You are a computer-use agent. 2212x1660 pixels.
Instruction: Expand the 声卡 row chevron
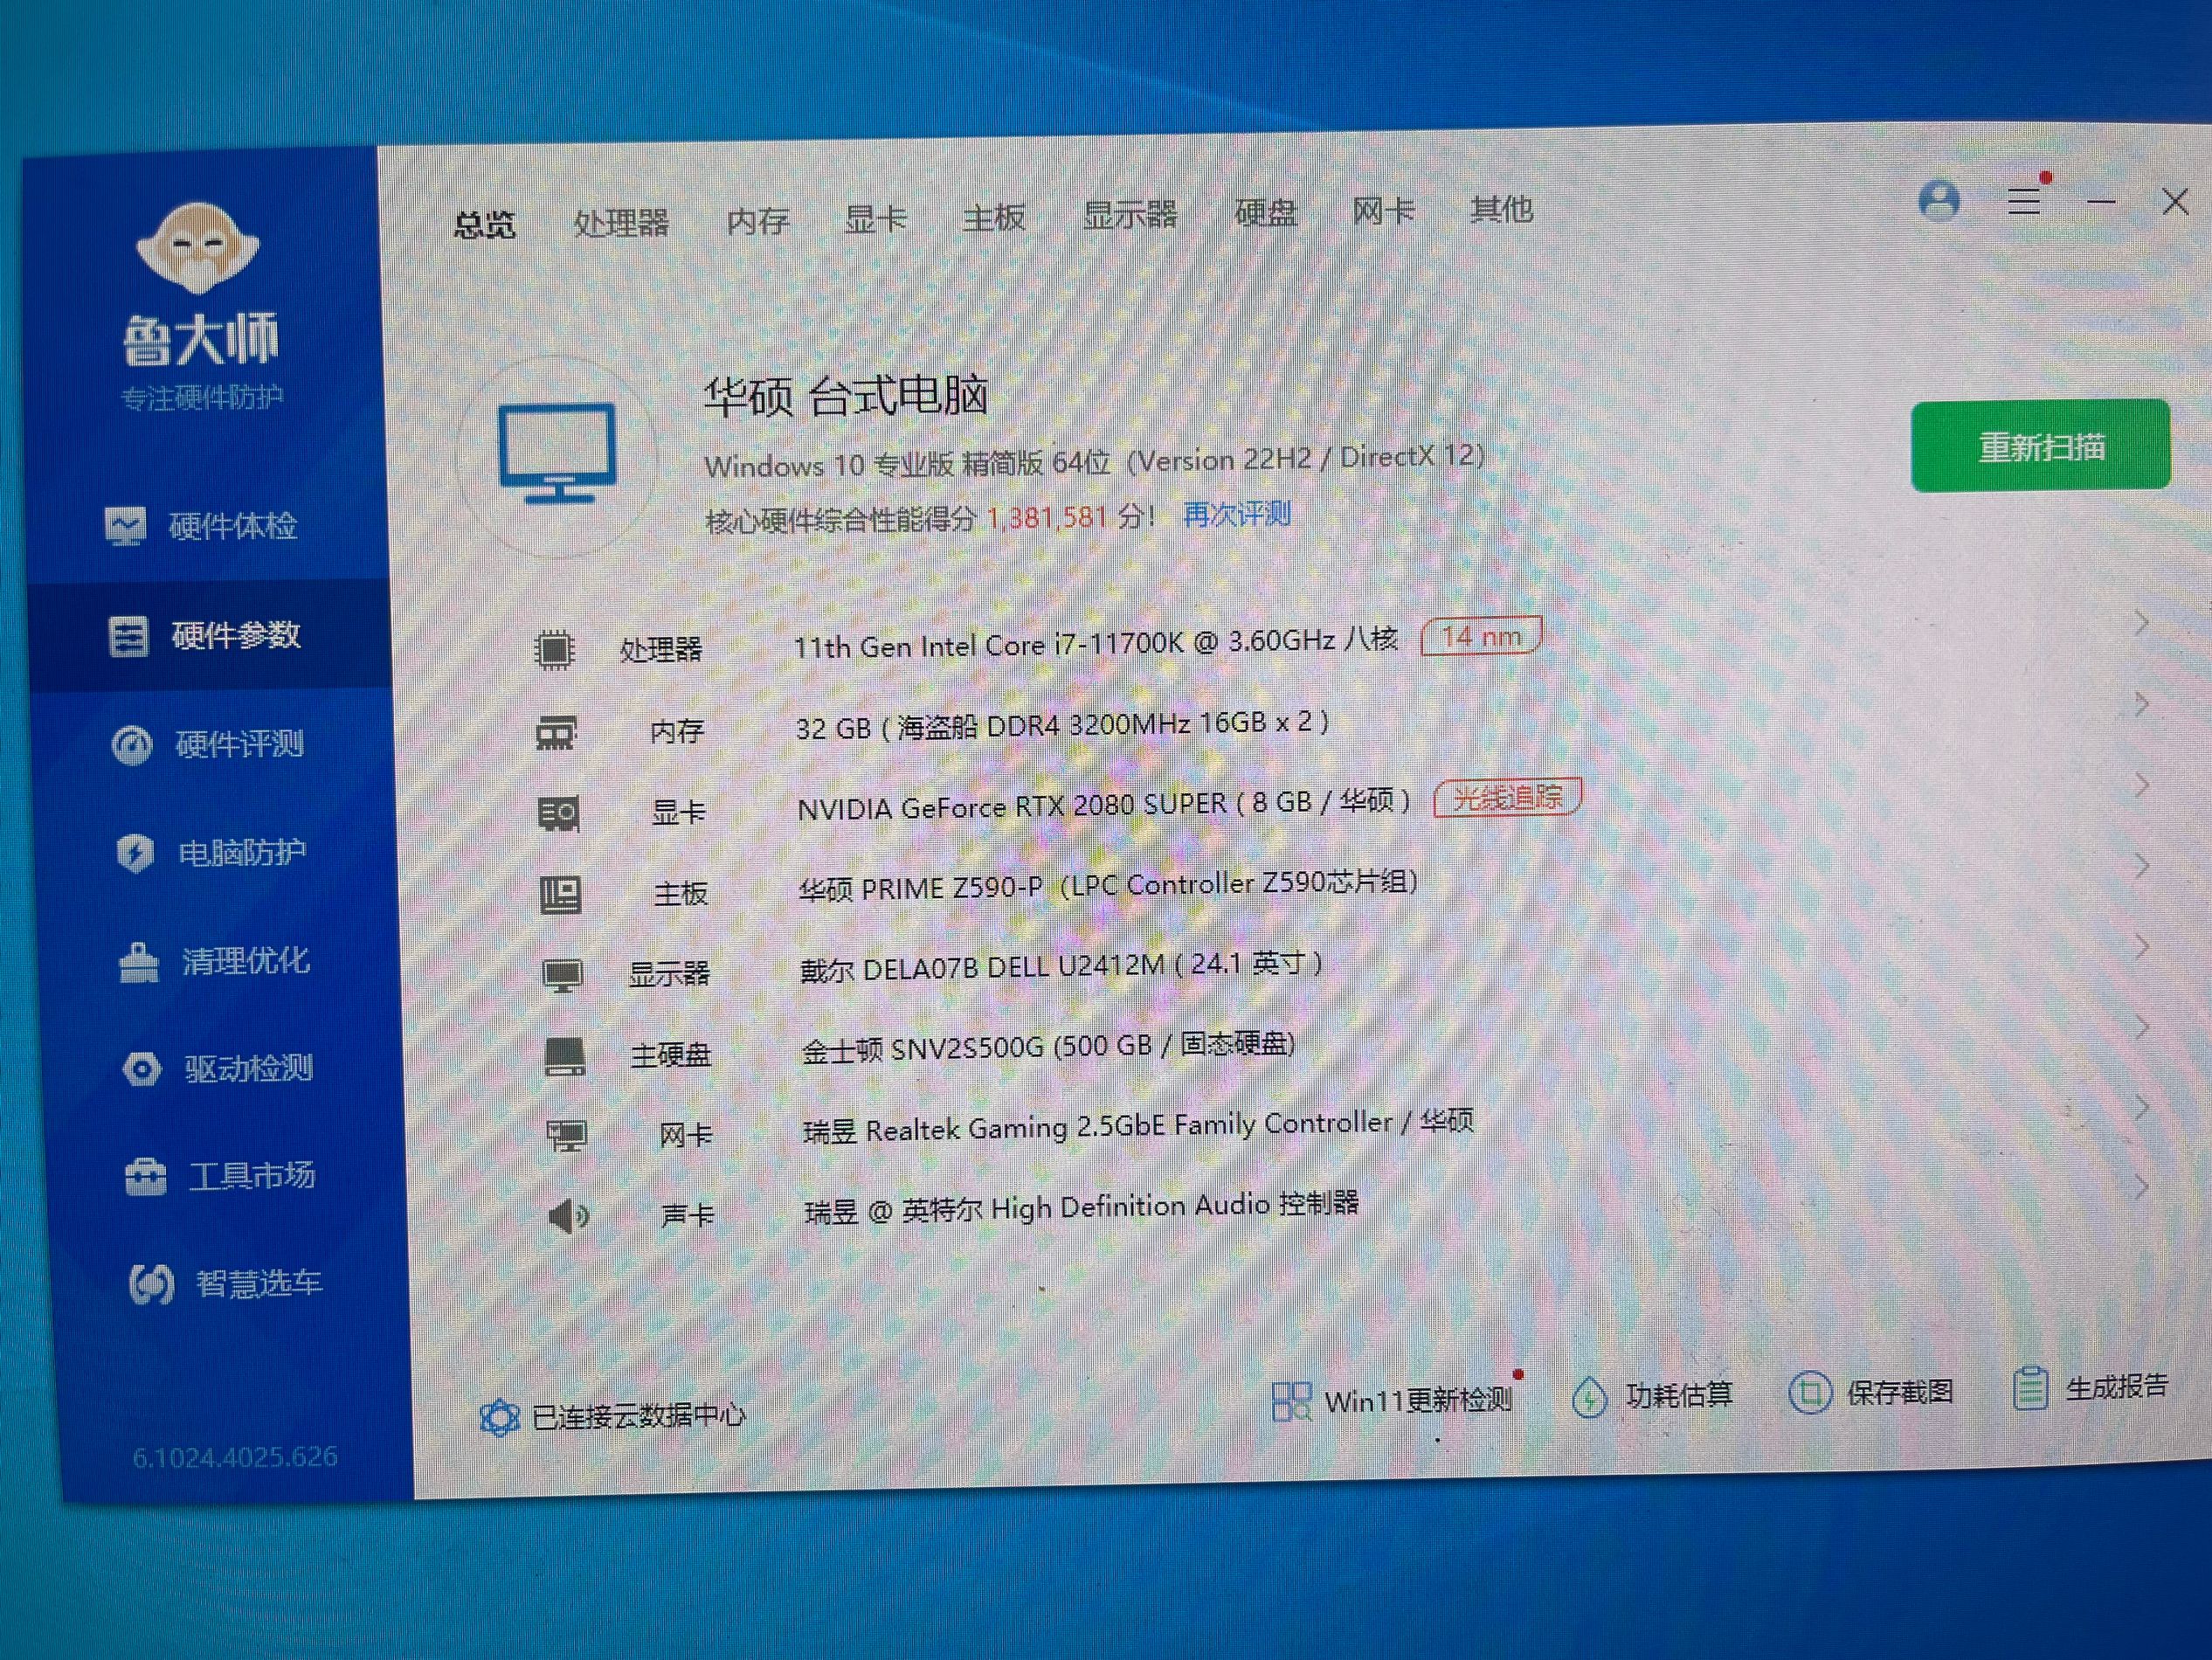tap(2141, 1187)
